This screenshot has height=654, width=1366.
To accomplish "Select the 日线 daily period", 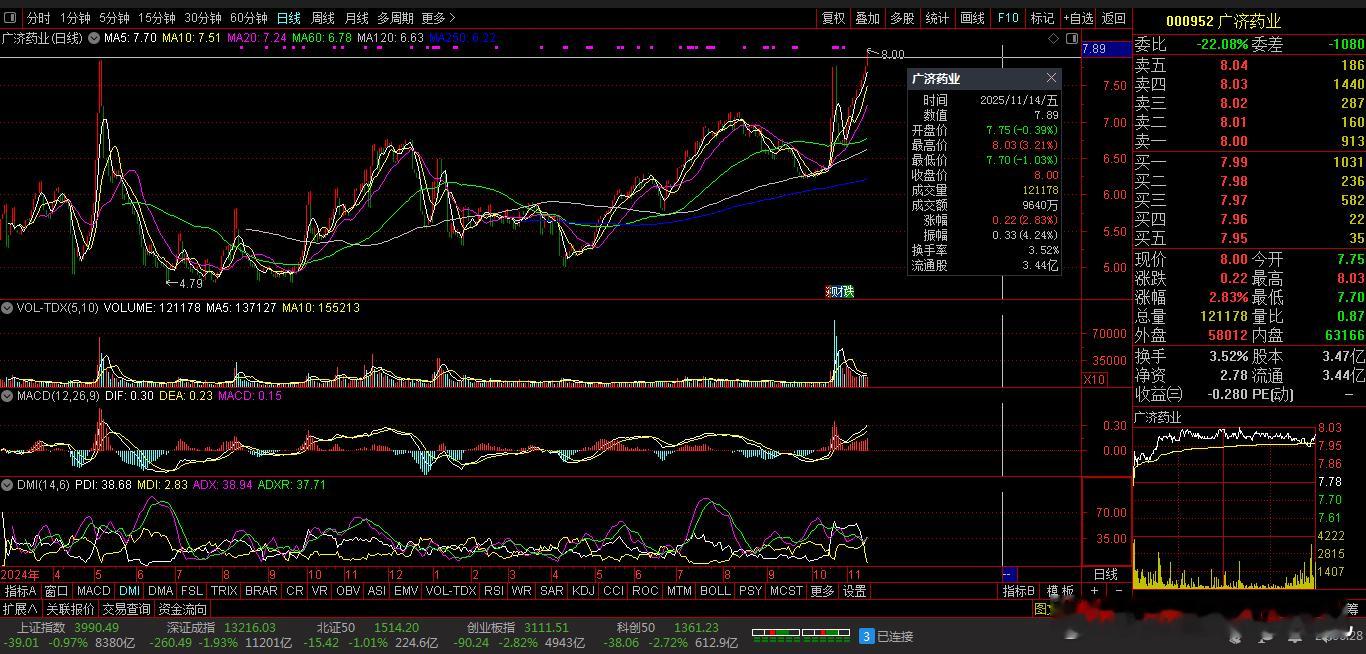I will (288, 18).
